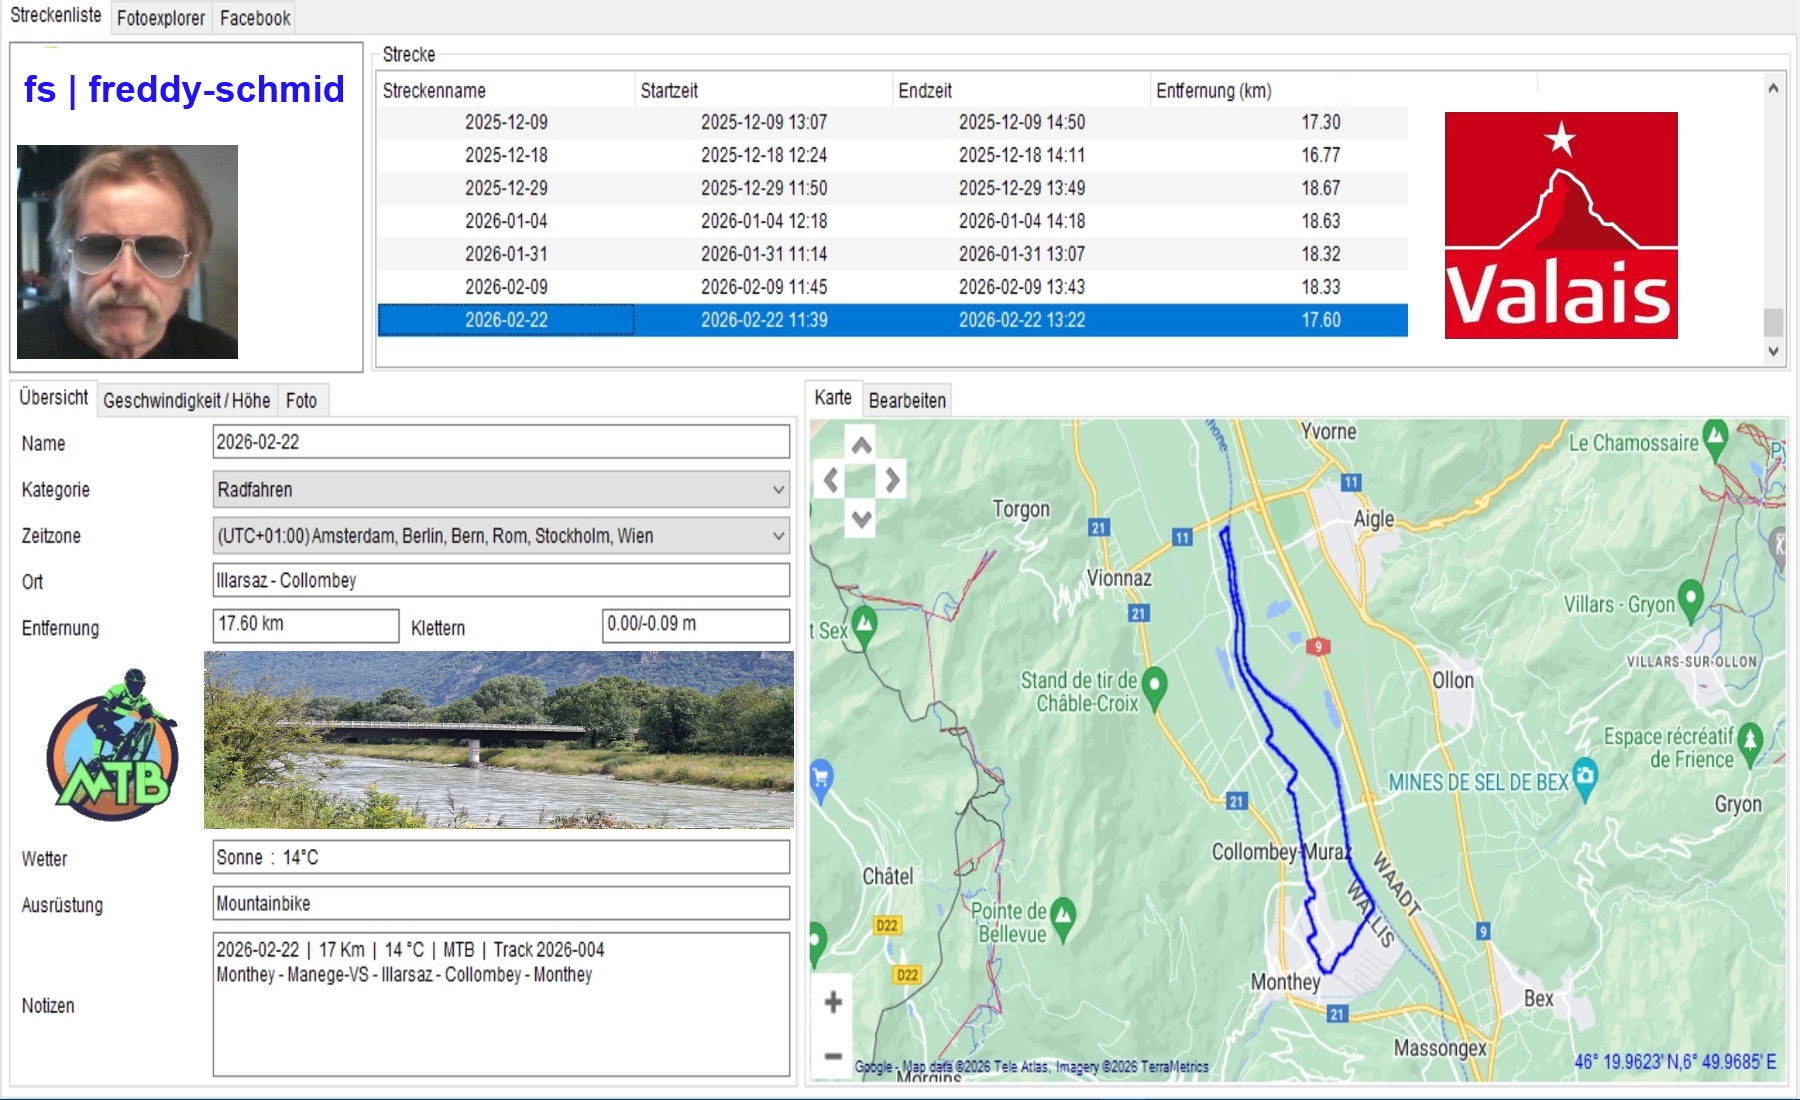Zoom out on map with minus
Screen dimensions: 1800x1100
click(x=832, y=1056)
